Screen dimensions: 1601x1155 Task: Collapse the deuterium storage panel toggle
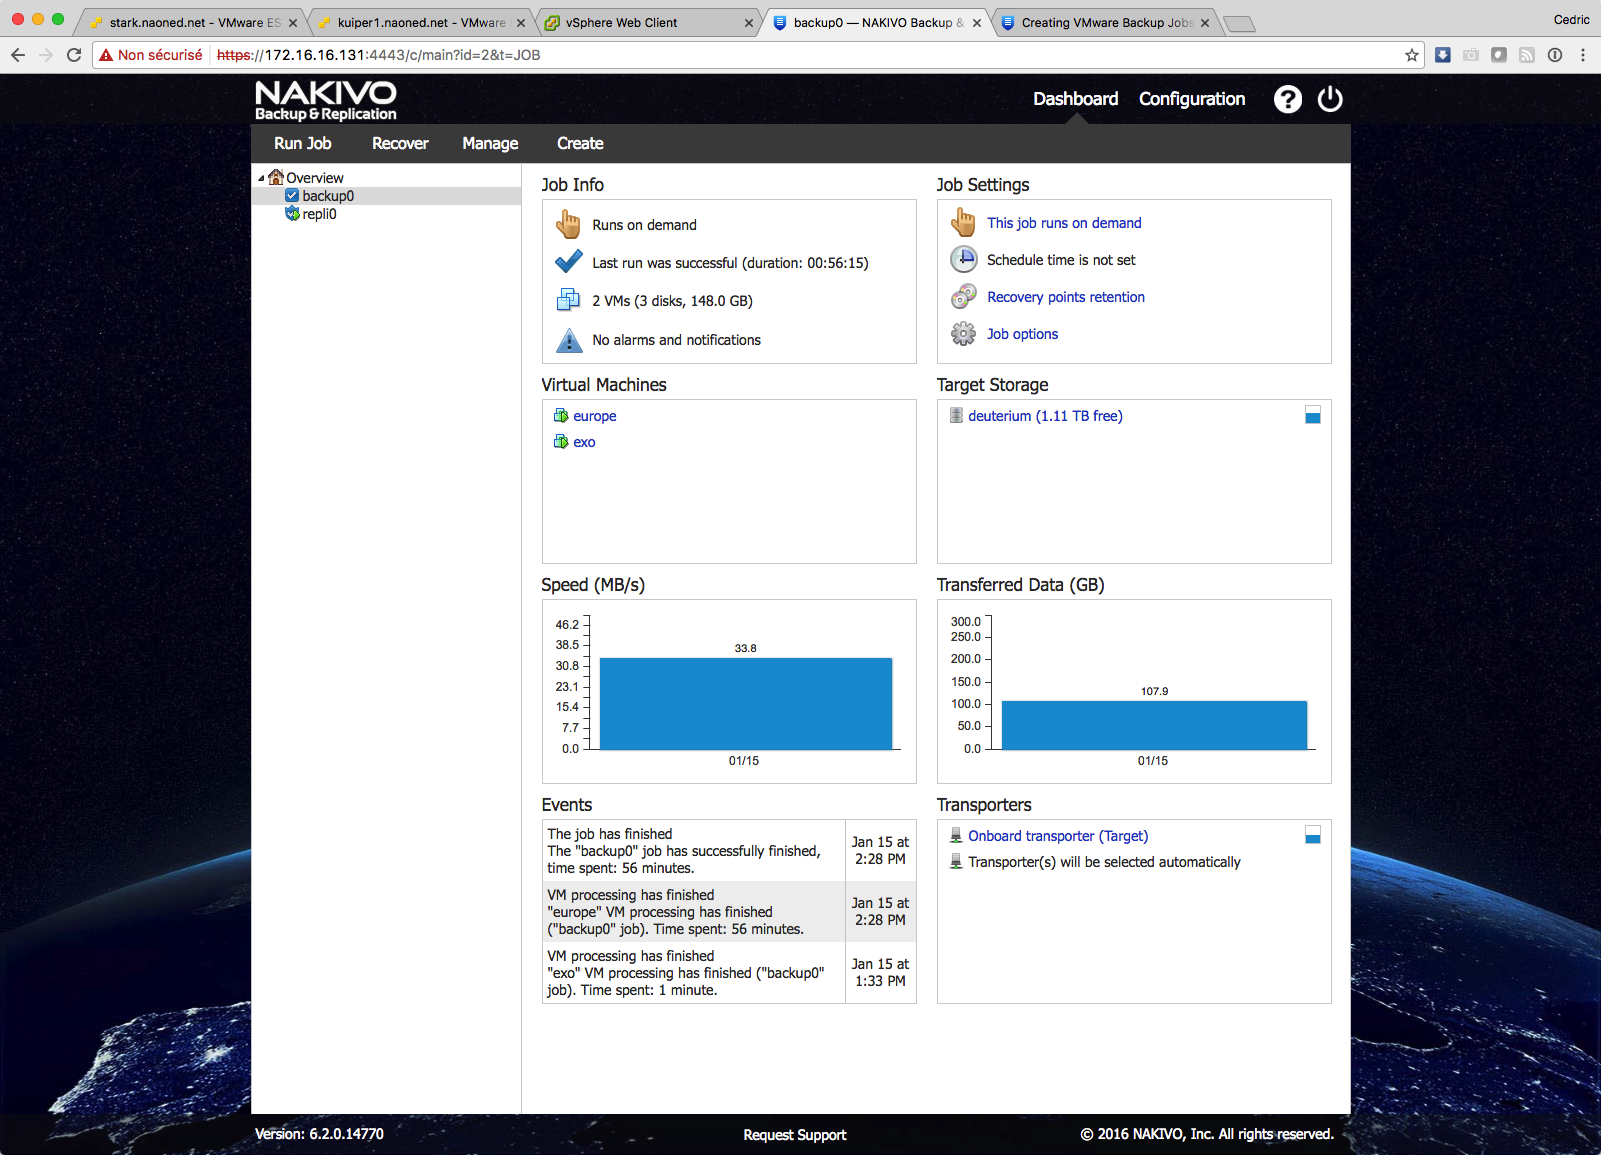pos(1312,416)
